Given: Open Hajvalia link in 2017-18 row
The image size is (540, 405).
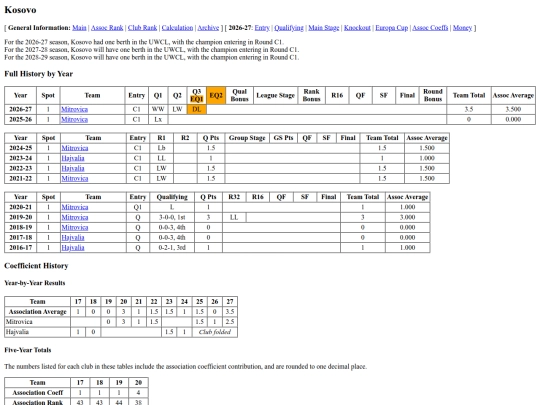Looking at the screenshot, I should 73,238.
